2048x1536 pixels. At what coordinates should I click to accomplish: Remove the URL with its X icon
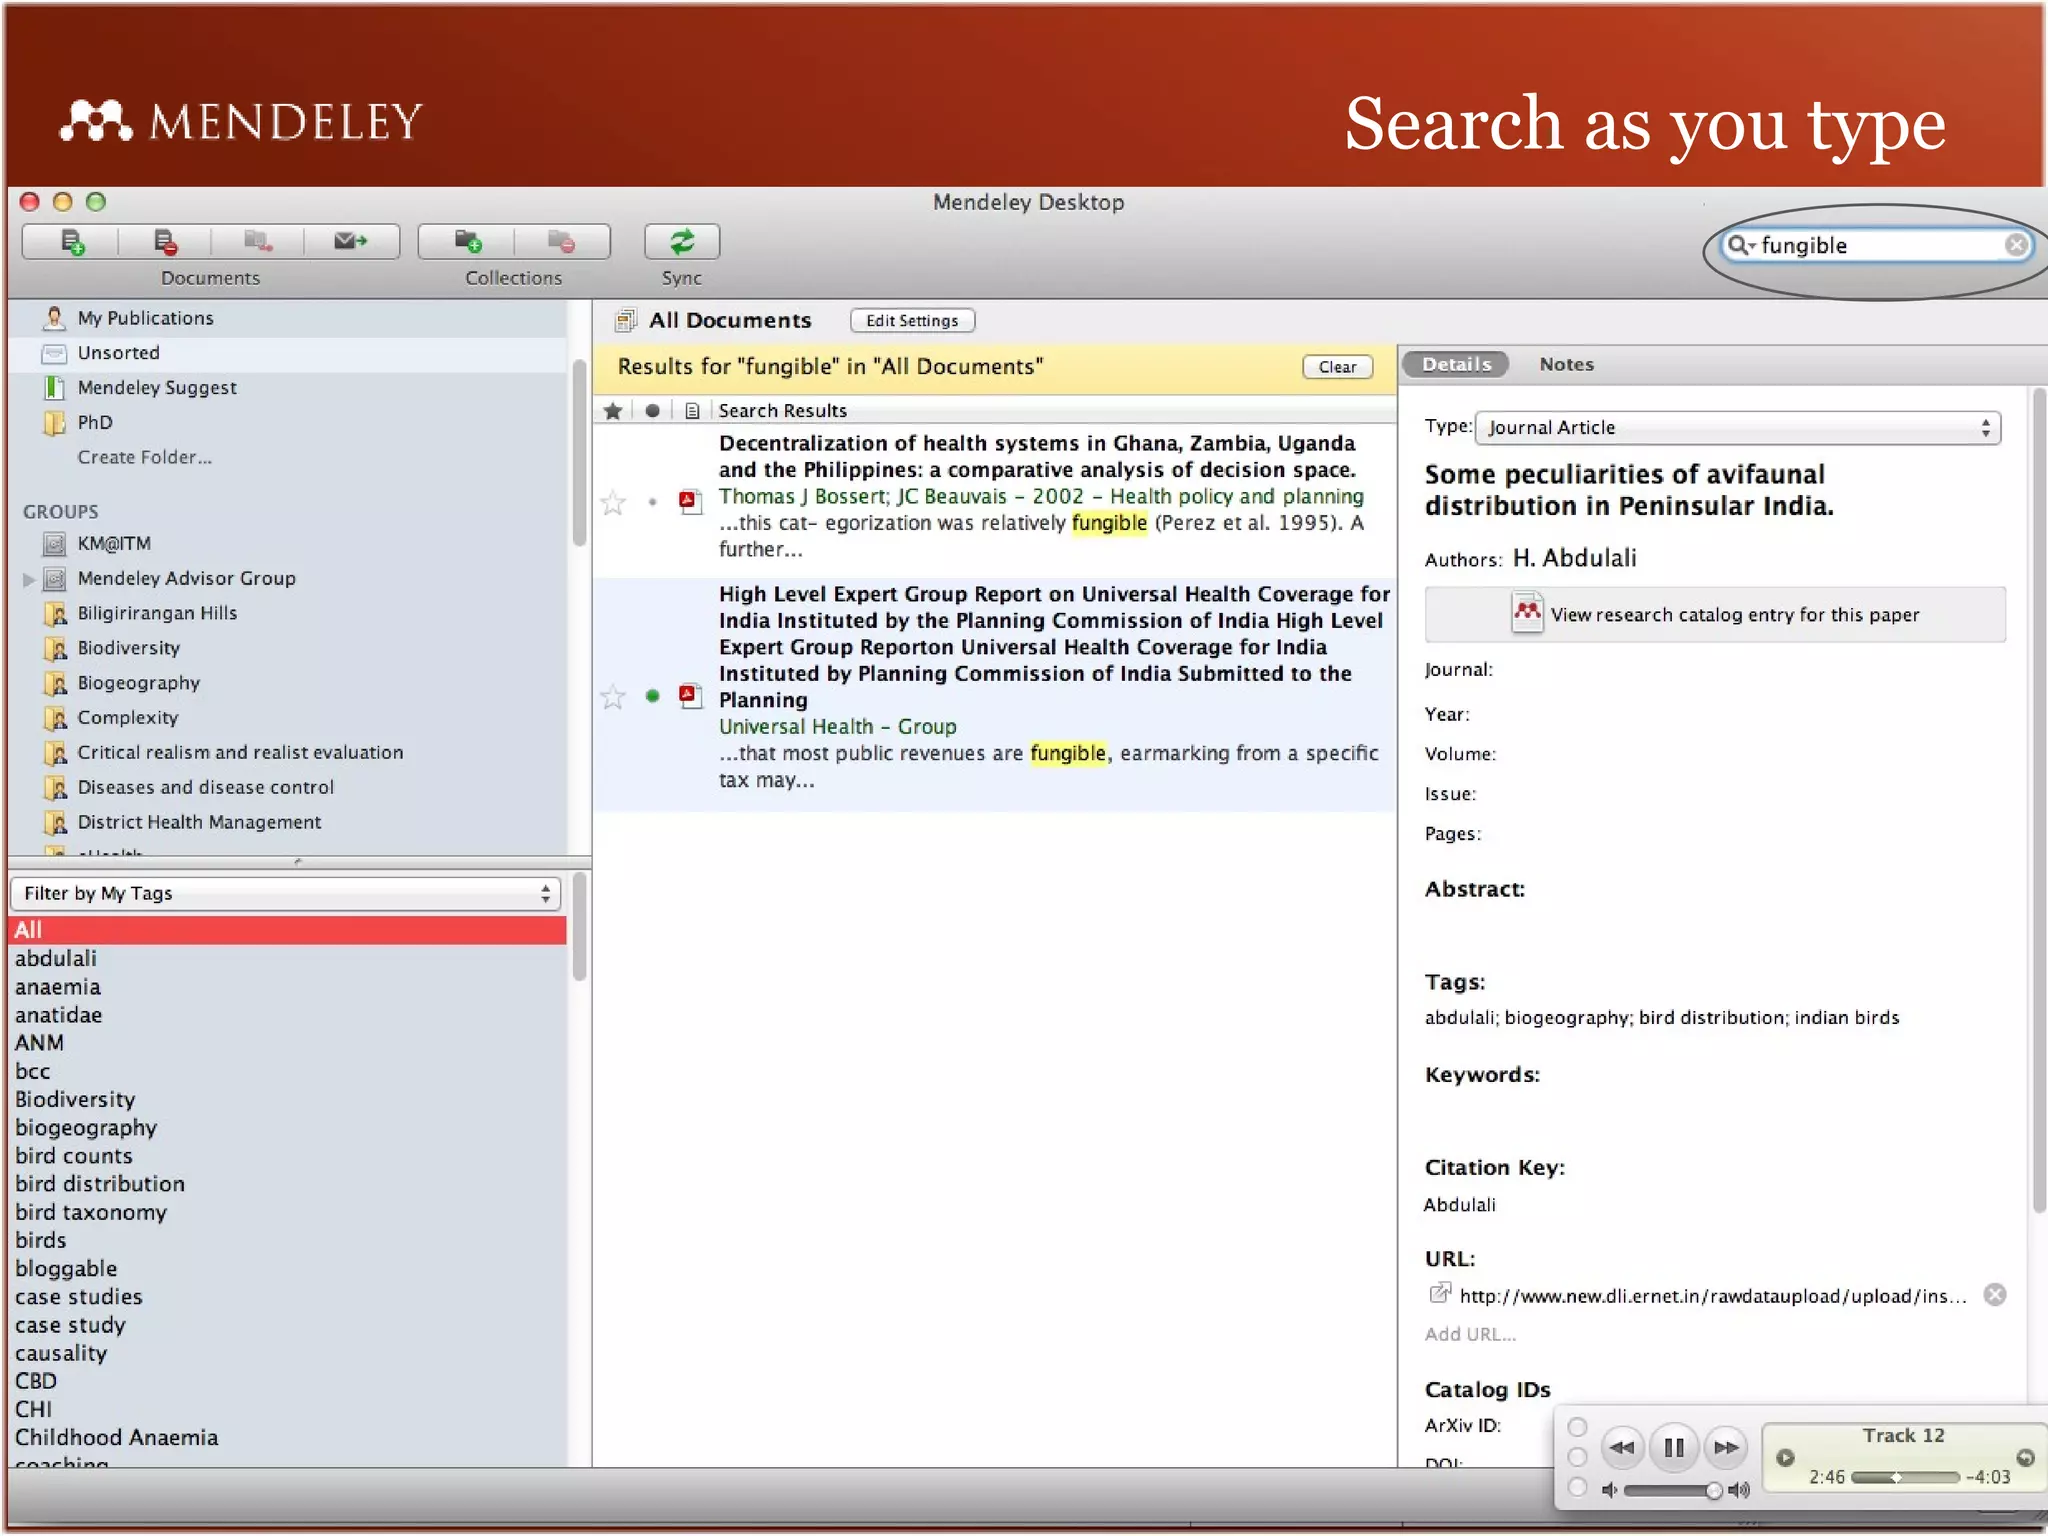[1994, 1295]
